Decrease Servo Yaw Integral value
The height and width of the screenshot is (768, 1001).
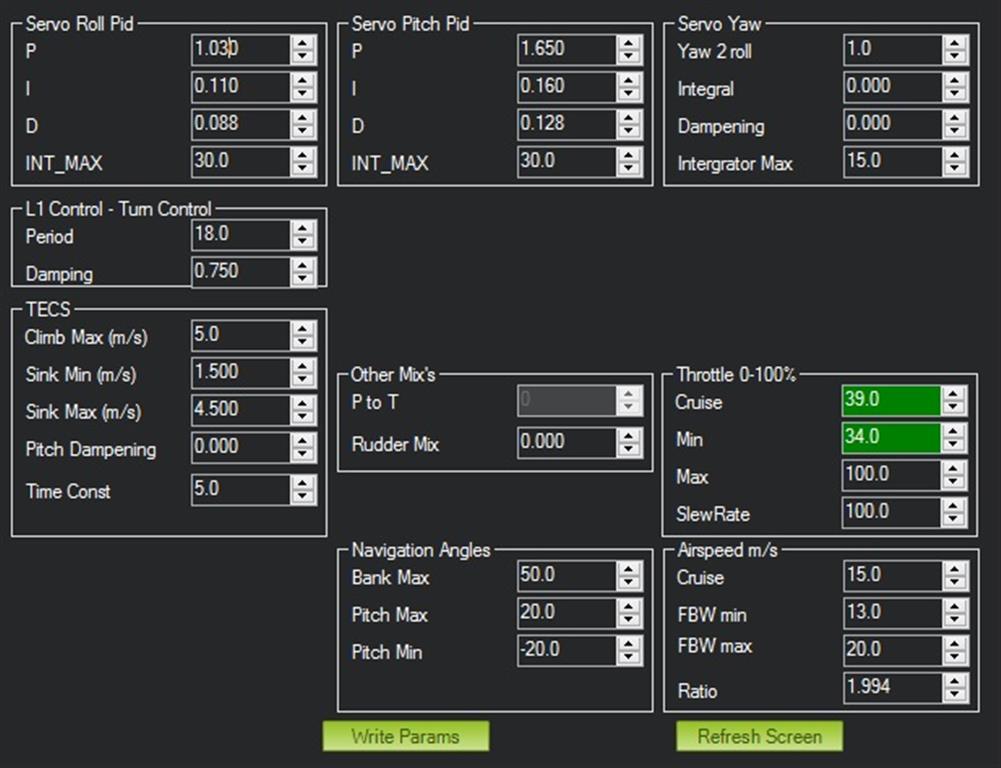[956, 94]
